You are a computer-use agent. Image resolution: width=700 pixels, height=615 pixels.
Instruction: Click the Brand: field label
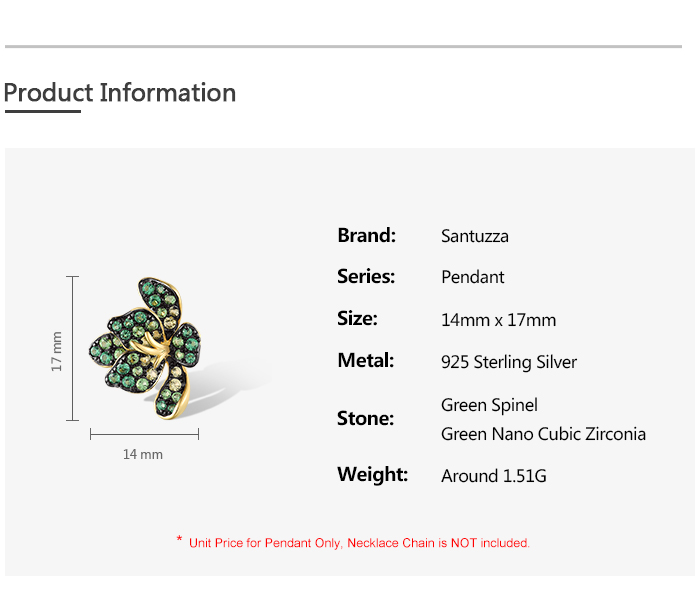coord(367,236)
